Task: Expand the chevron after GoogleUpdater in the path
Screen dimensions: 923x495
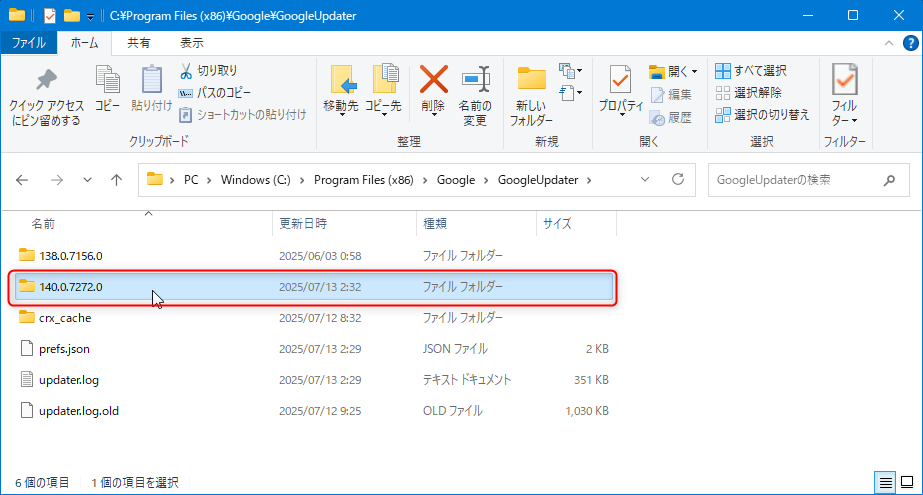Action: pyautogui.click(x=589, y=180)
